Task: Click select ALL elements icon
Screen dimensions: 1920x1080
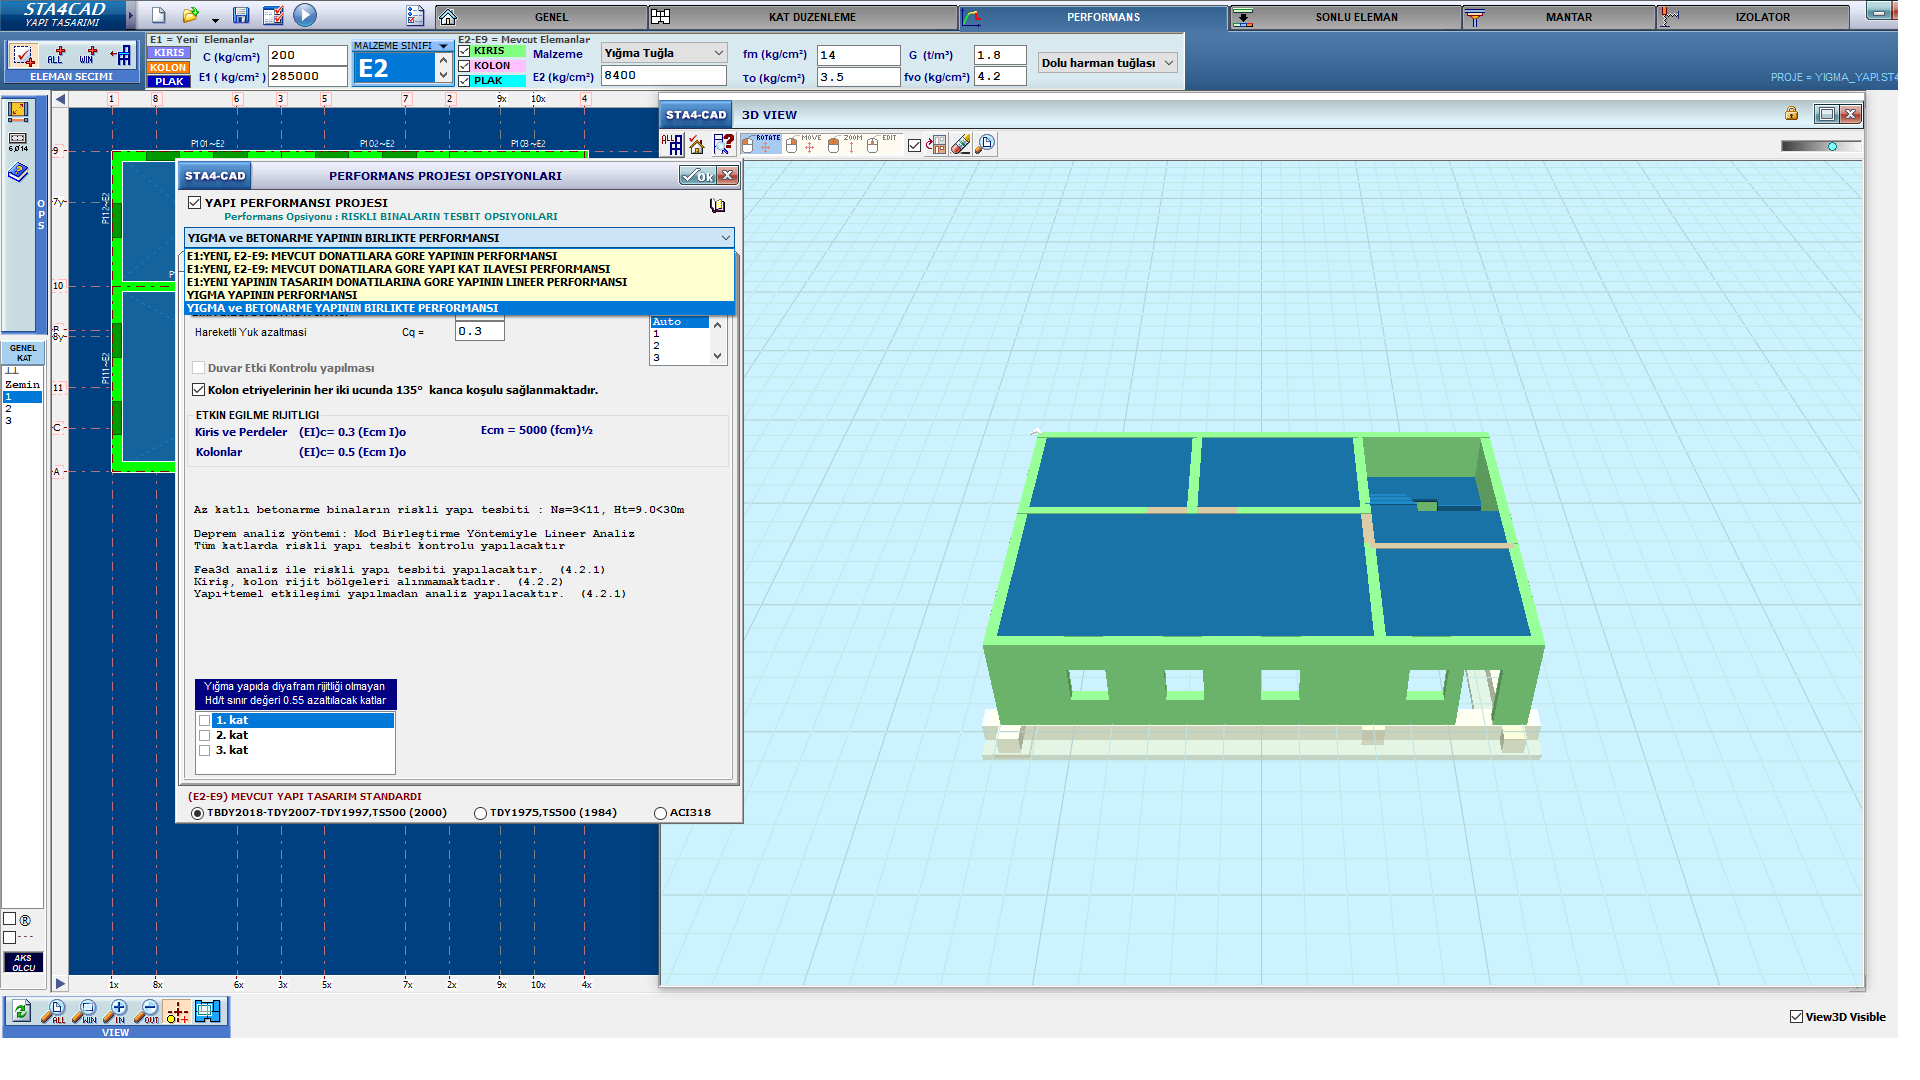Action: (56, 56)
